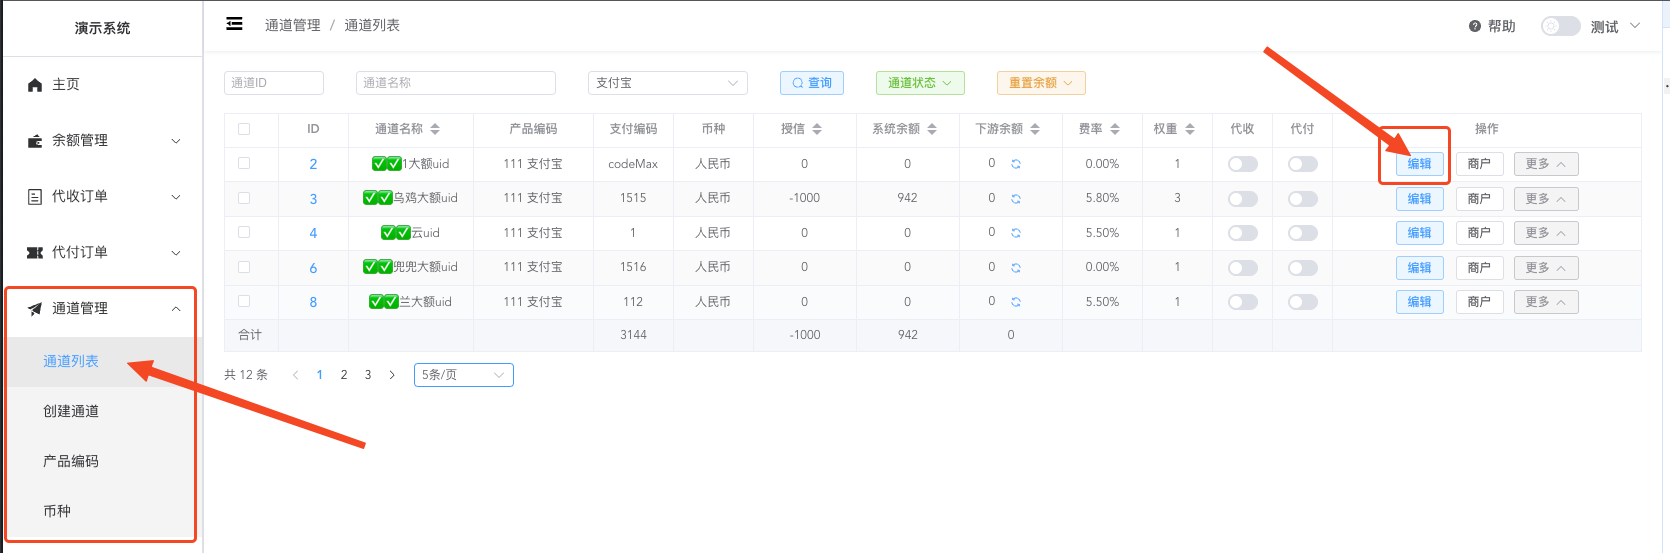Viewport: 1670px width, 553px height.
Task: Click the 查询 search button
Action: click(812, 83)
